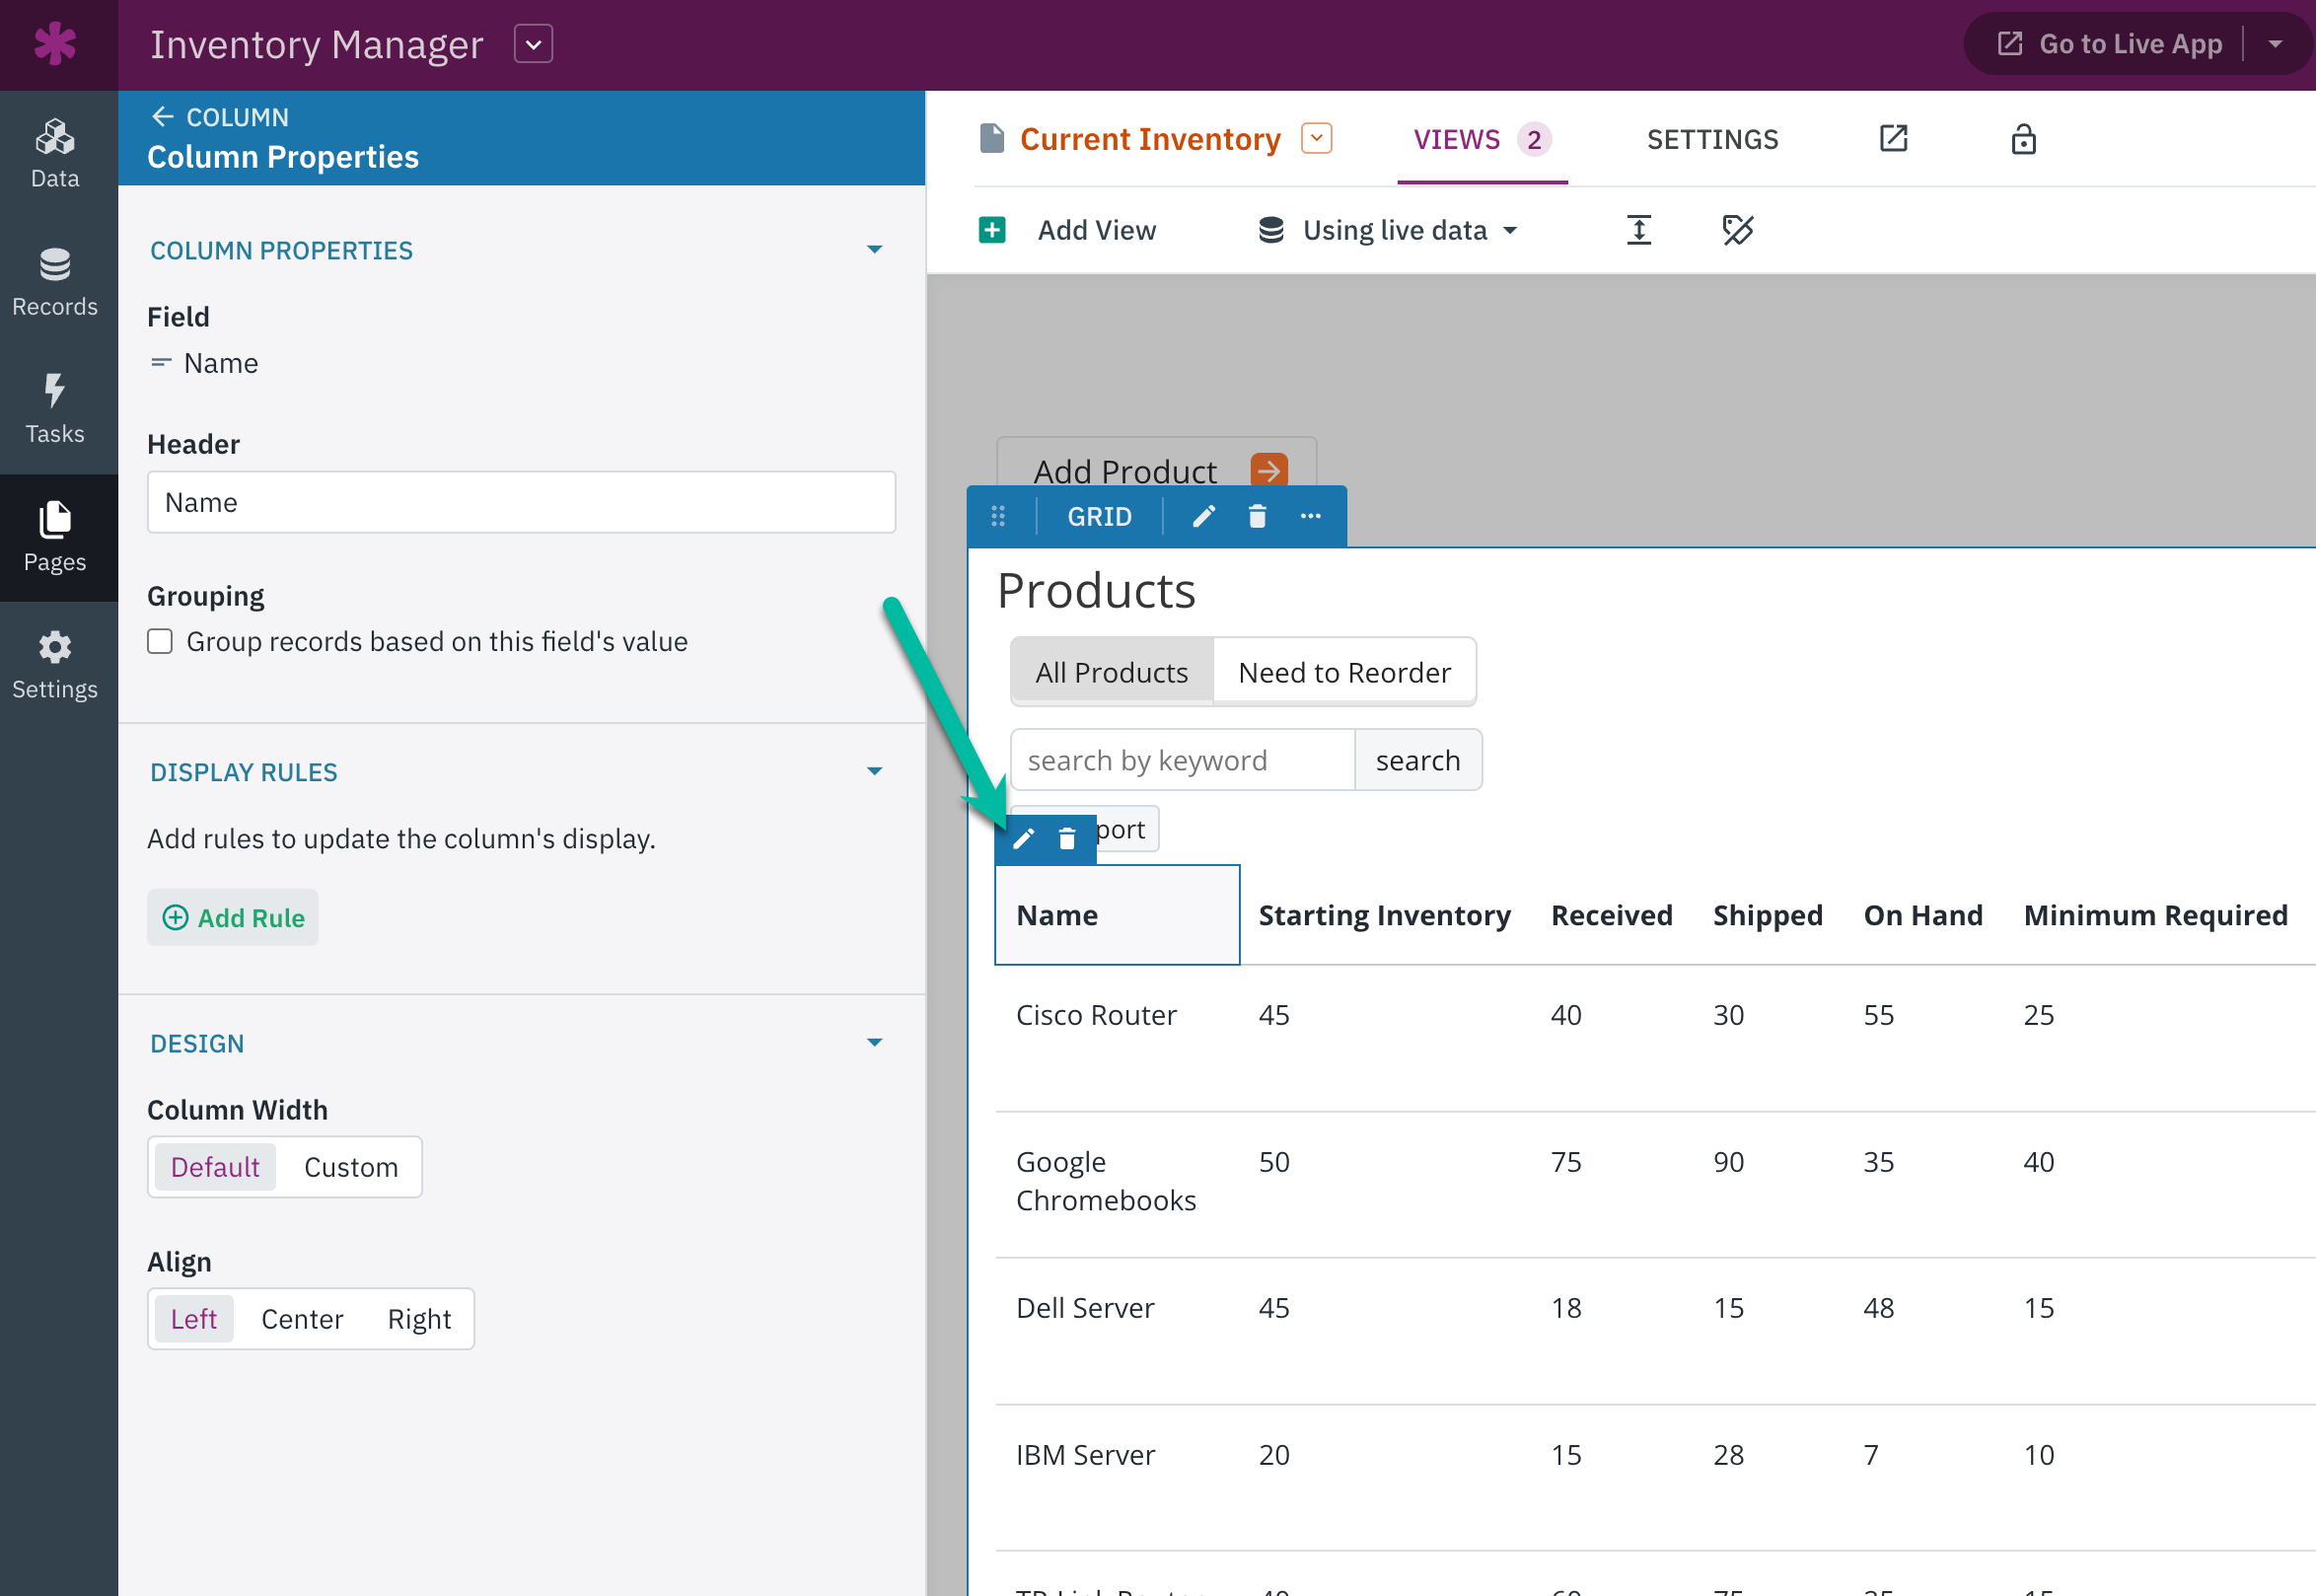The image size is (2316, 1596).
Task: Click the vertical spacing toggle icon
Action: [x=1638, y=230]
